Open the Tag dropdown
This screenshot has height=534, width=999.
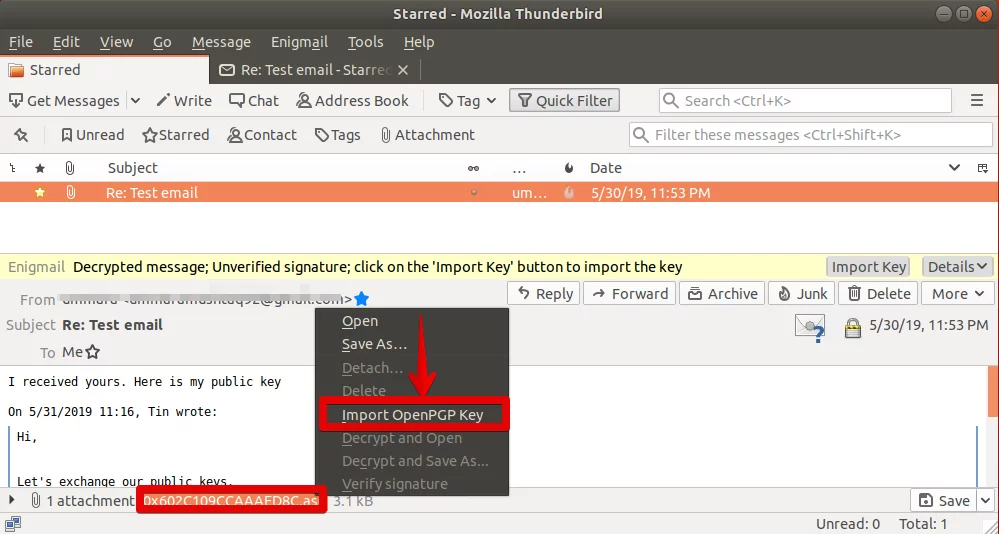tap(468, 101)
